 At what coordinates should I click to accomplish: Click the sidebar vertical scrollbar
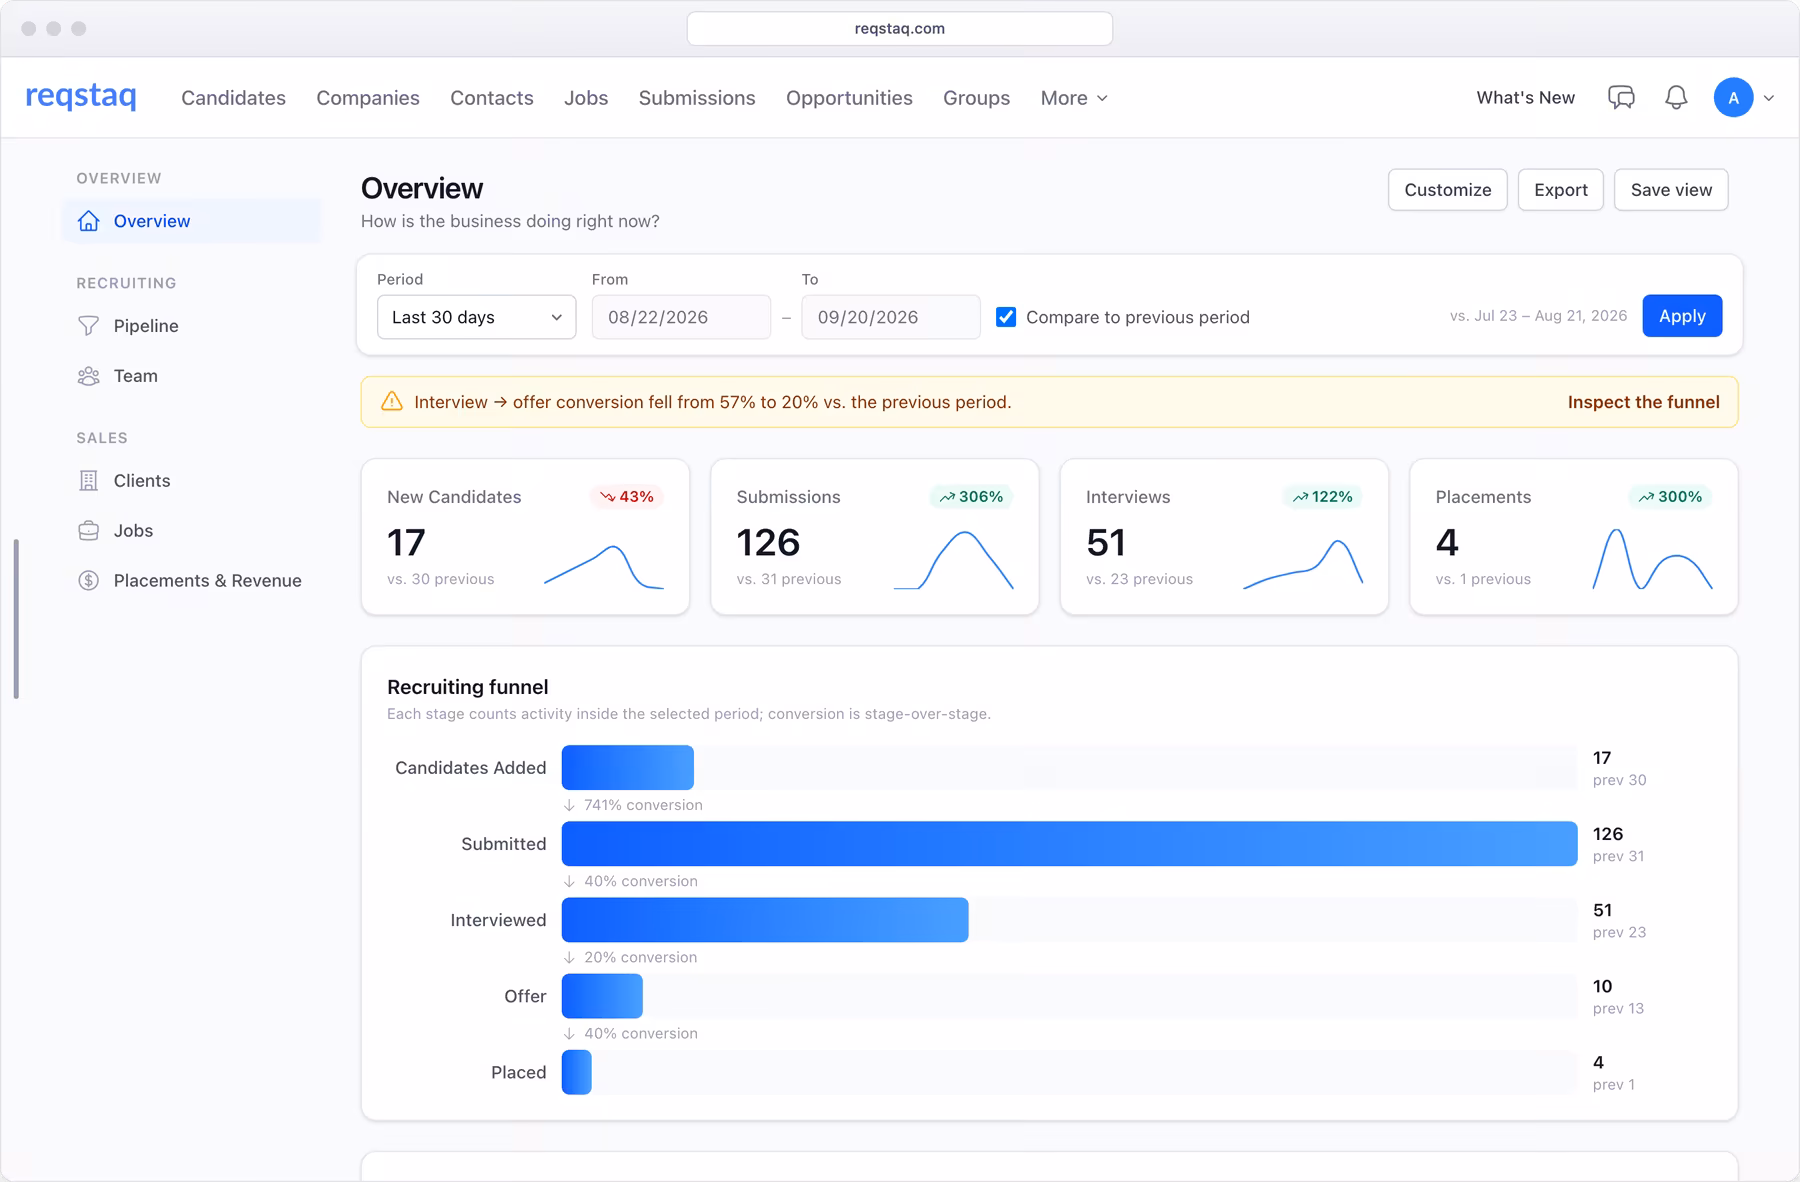(16, 619)
